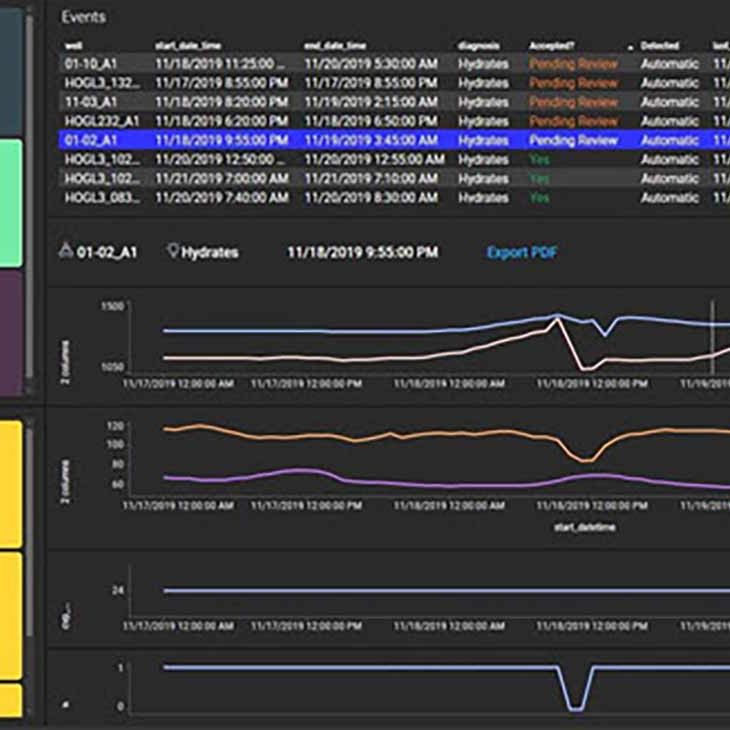The image size is (730, 730).
Task: Select the highlighted 01-02_A1 row
Action: [90, 141]
